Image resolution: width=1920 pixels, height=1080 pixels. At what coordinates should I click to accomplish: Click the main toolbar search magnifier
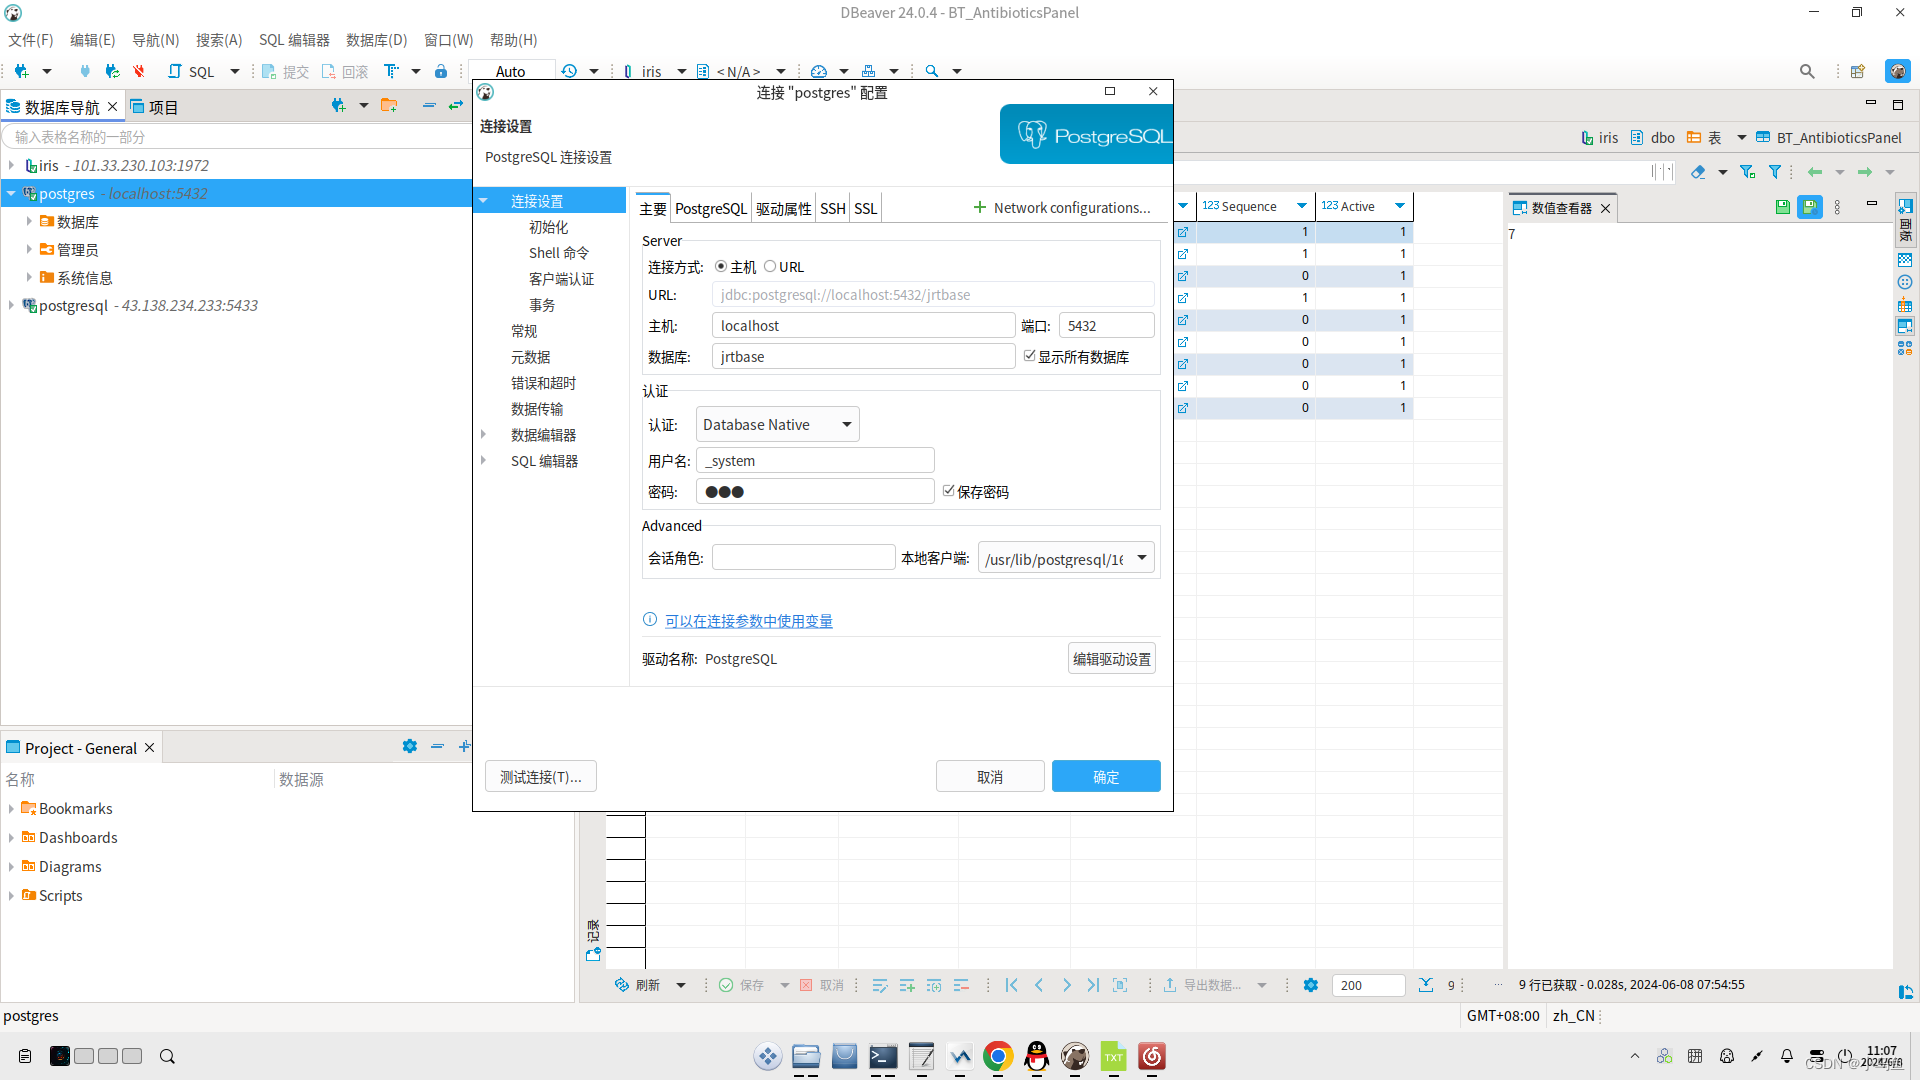point(931,71)
